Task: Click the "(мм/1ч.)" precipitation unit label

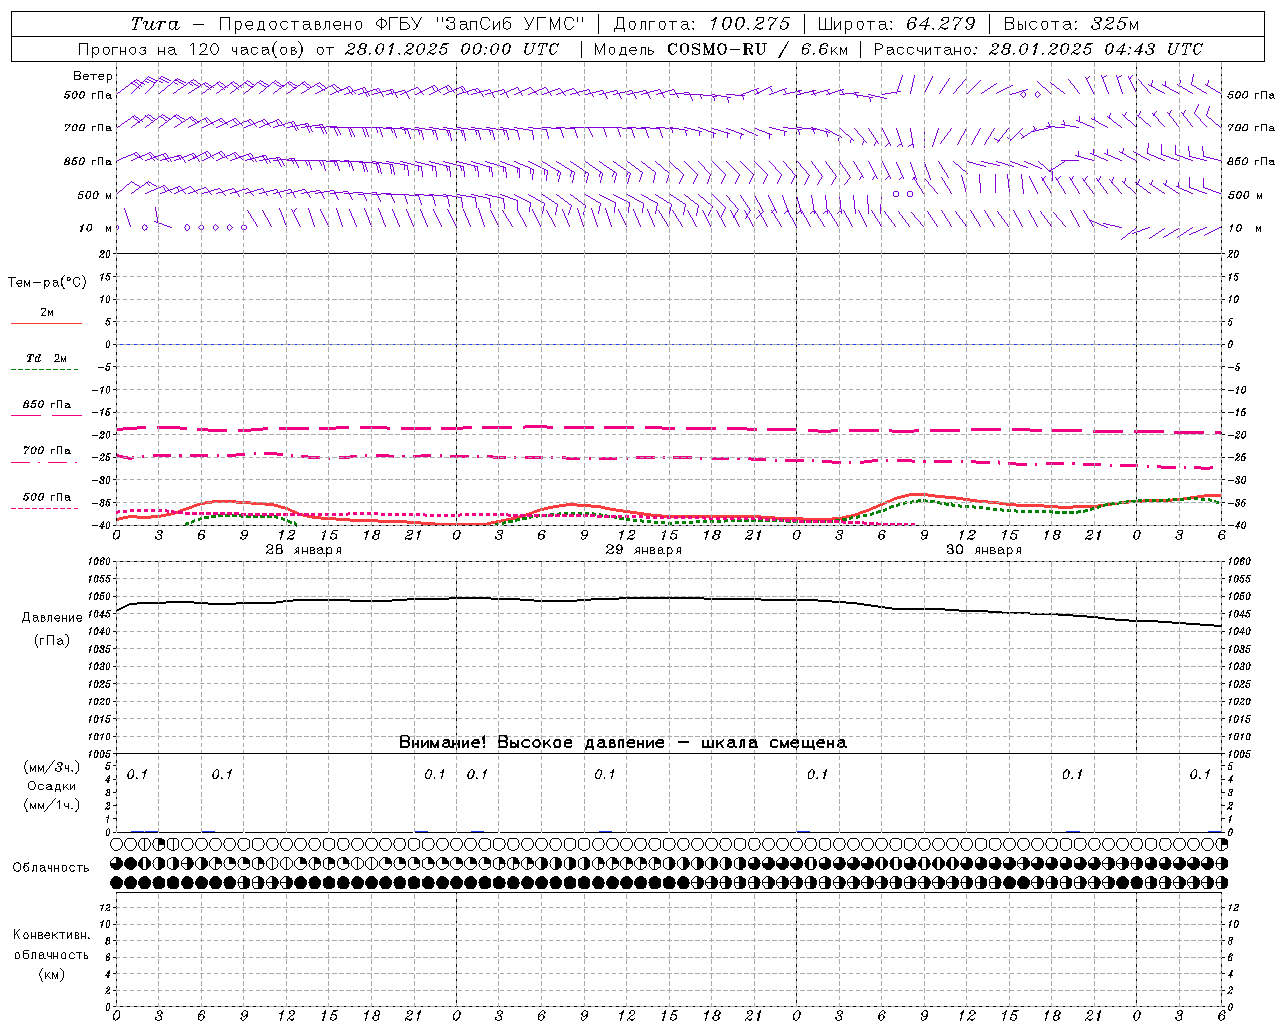Action: pyautogui.click(x=51, y=805)
